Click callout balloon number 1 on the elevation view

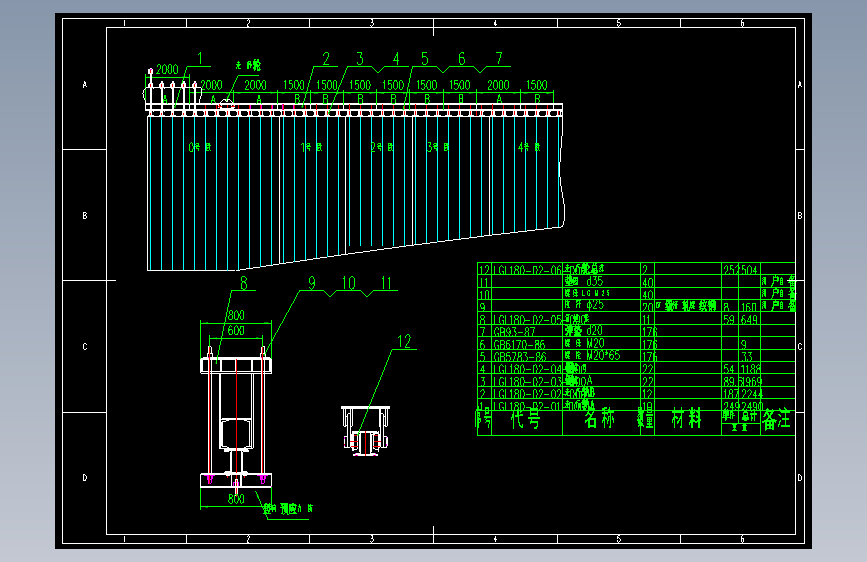coord(200,58)
